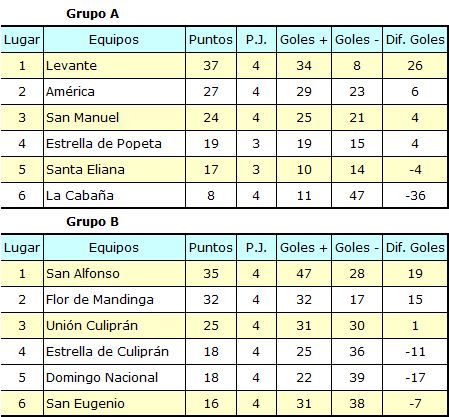Select Santa Eliana team cell

tap(114, 170)
